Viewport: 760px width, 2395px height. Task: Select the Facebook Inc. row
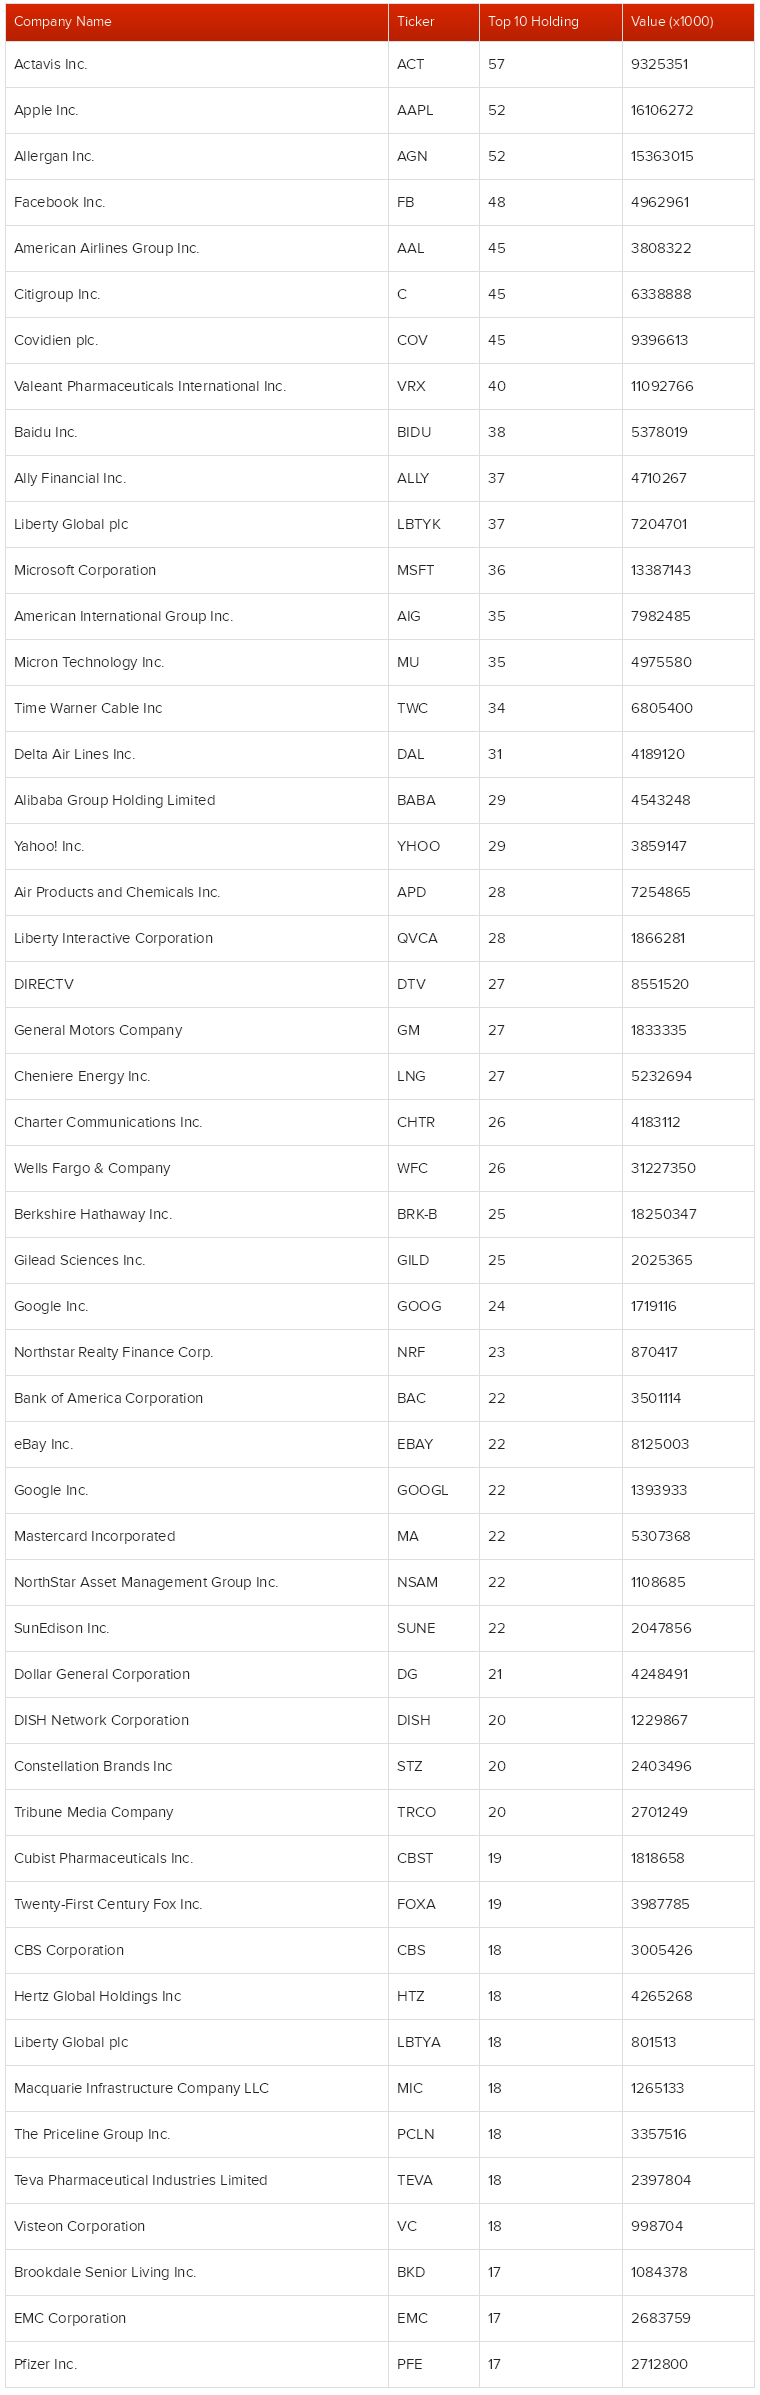click(x=380, y=202)
